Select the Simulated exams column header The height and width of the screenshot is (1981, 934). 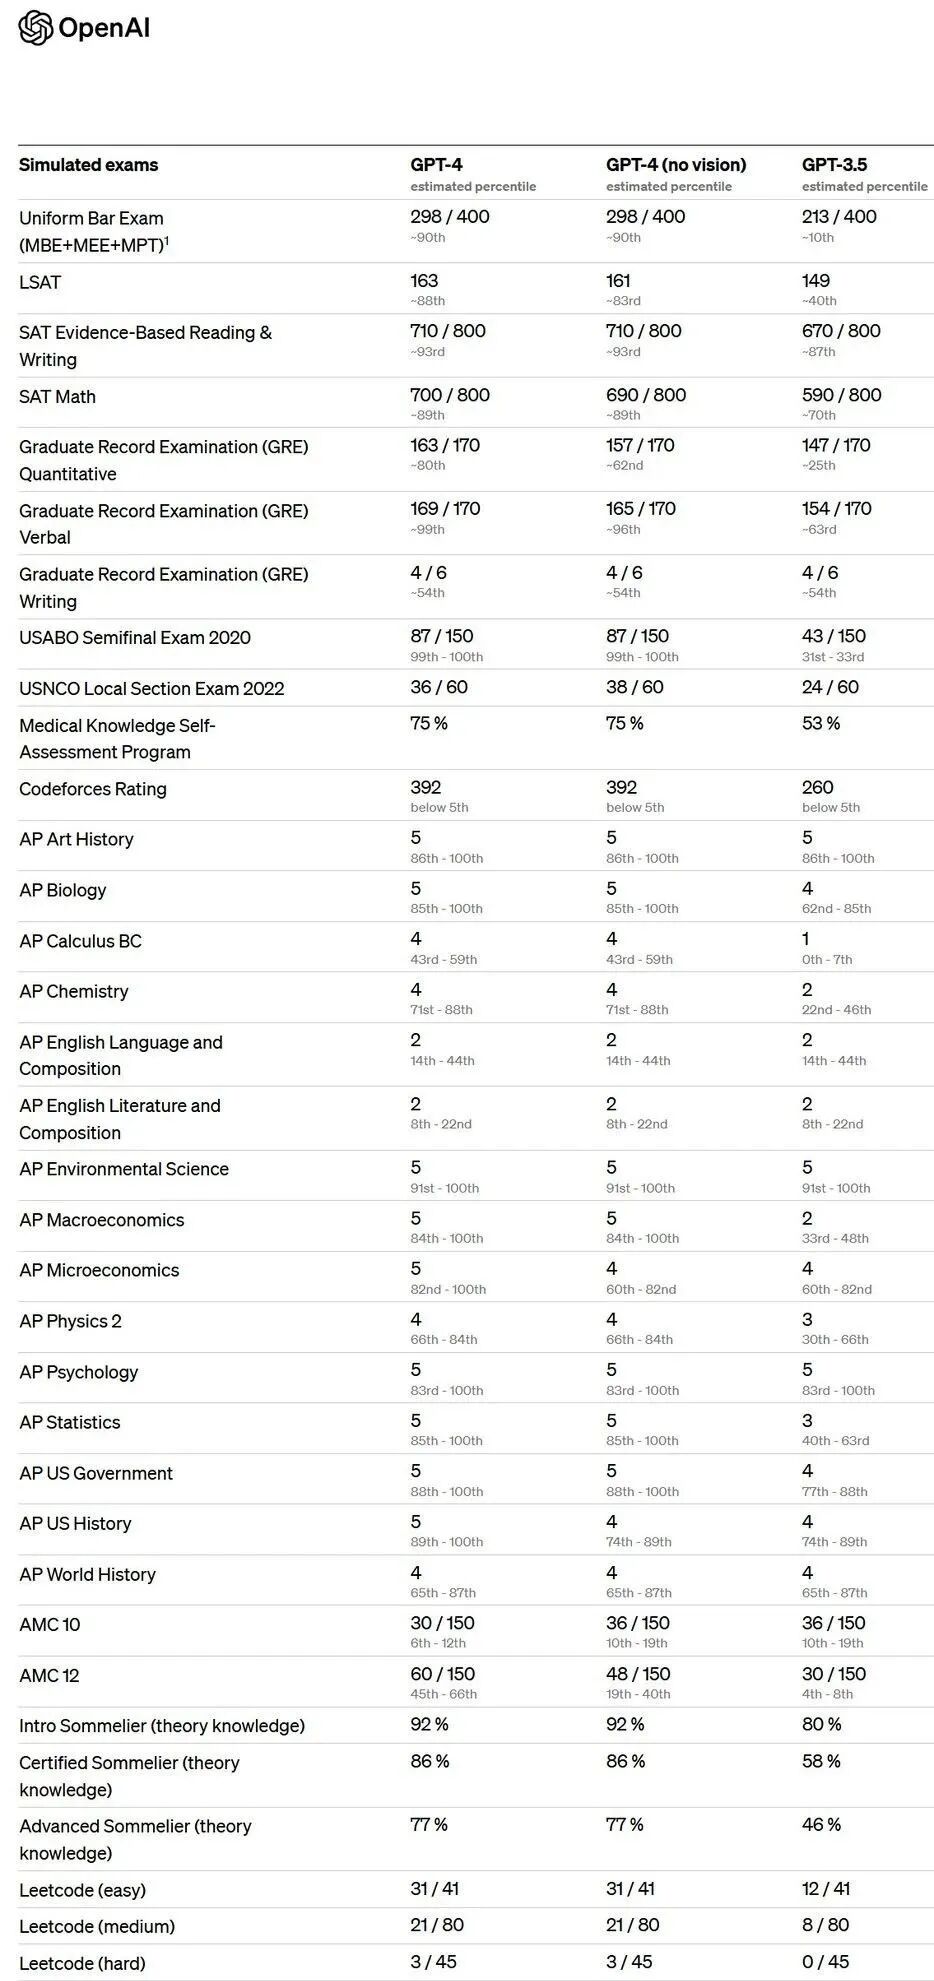pos(89,165)
